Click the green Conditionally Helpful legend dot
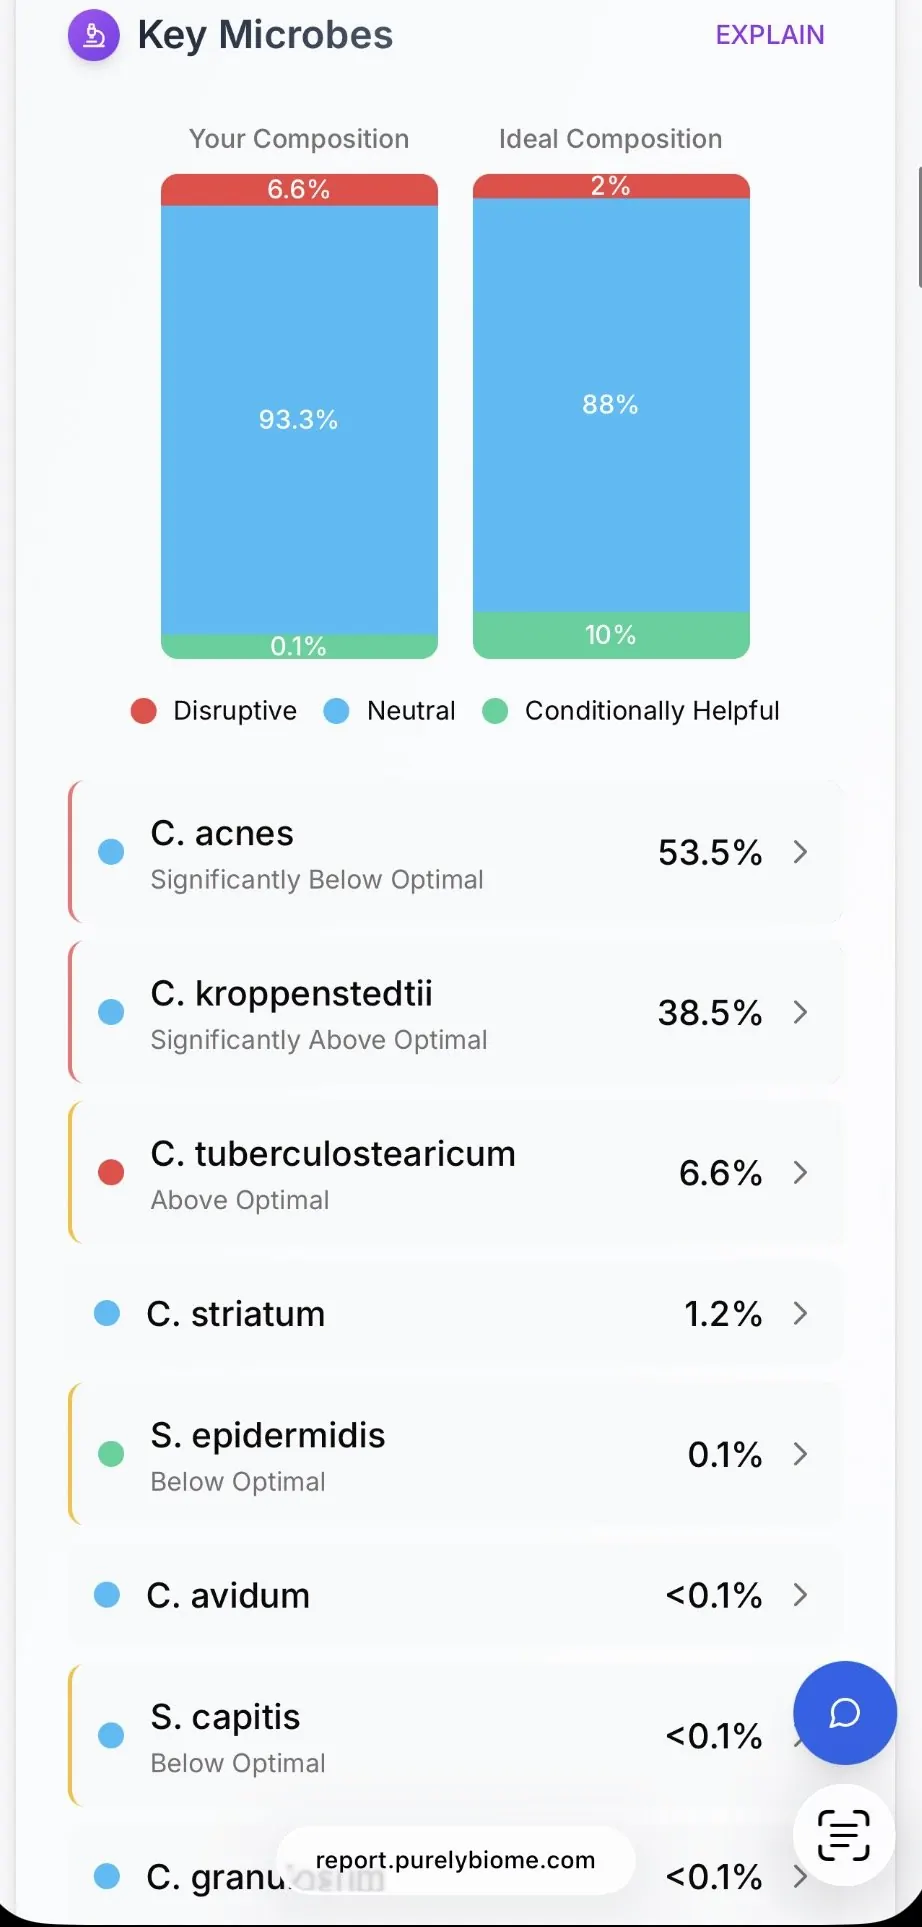This screenshot has height=1927, width=922. click(x=495, y=711)
